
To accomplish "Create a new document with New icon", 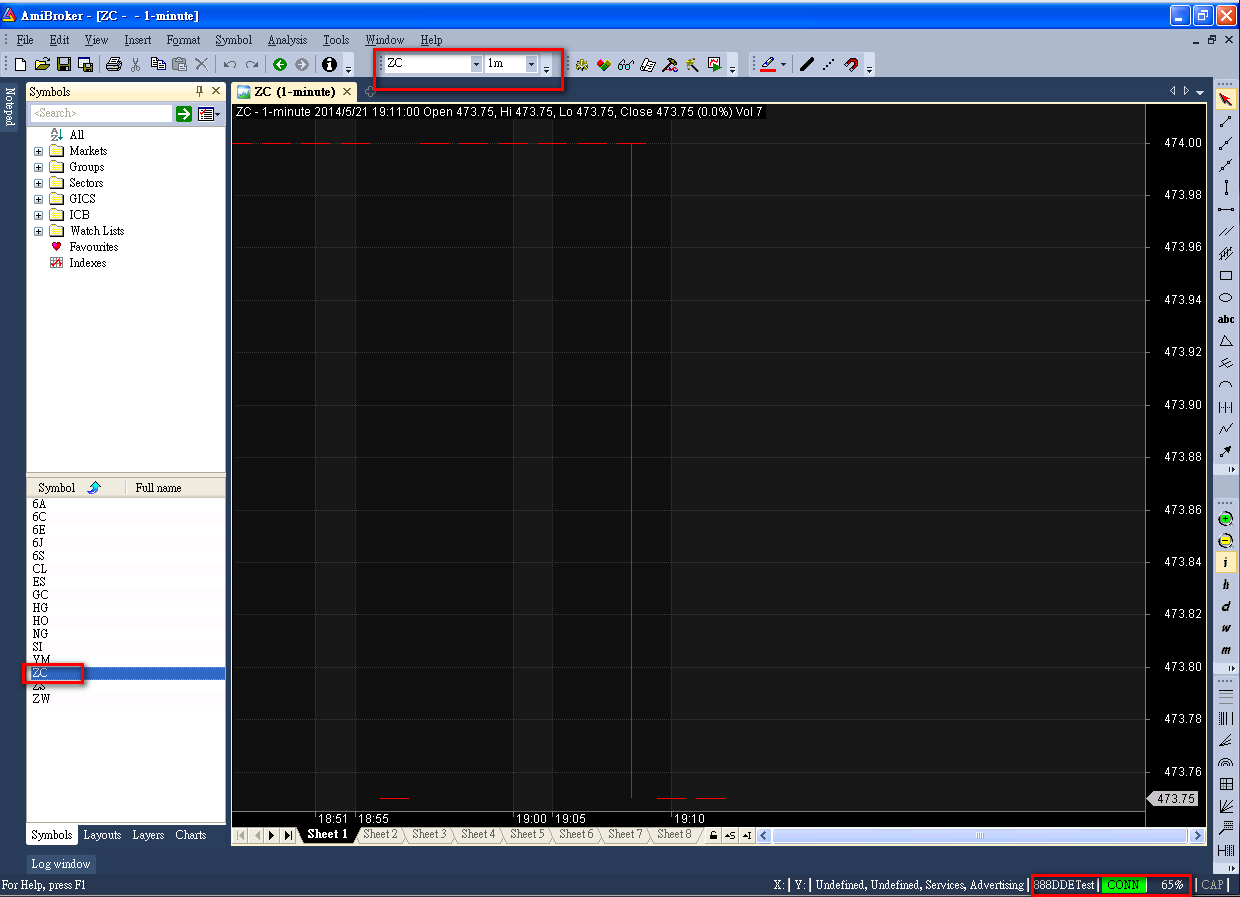I will click(20, 64).
